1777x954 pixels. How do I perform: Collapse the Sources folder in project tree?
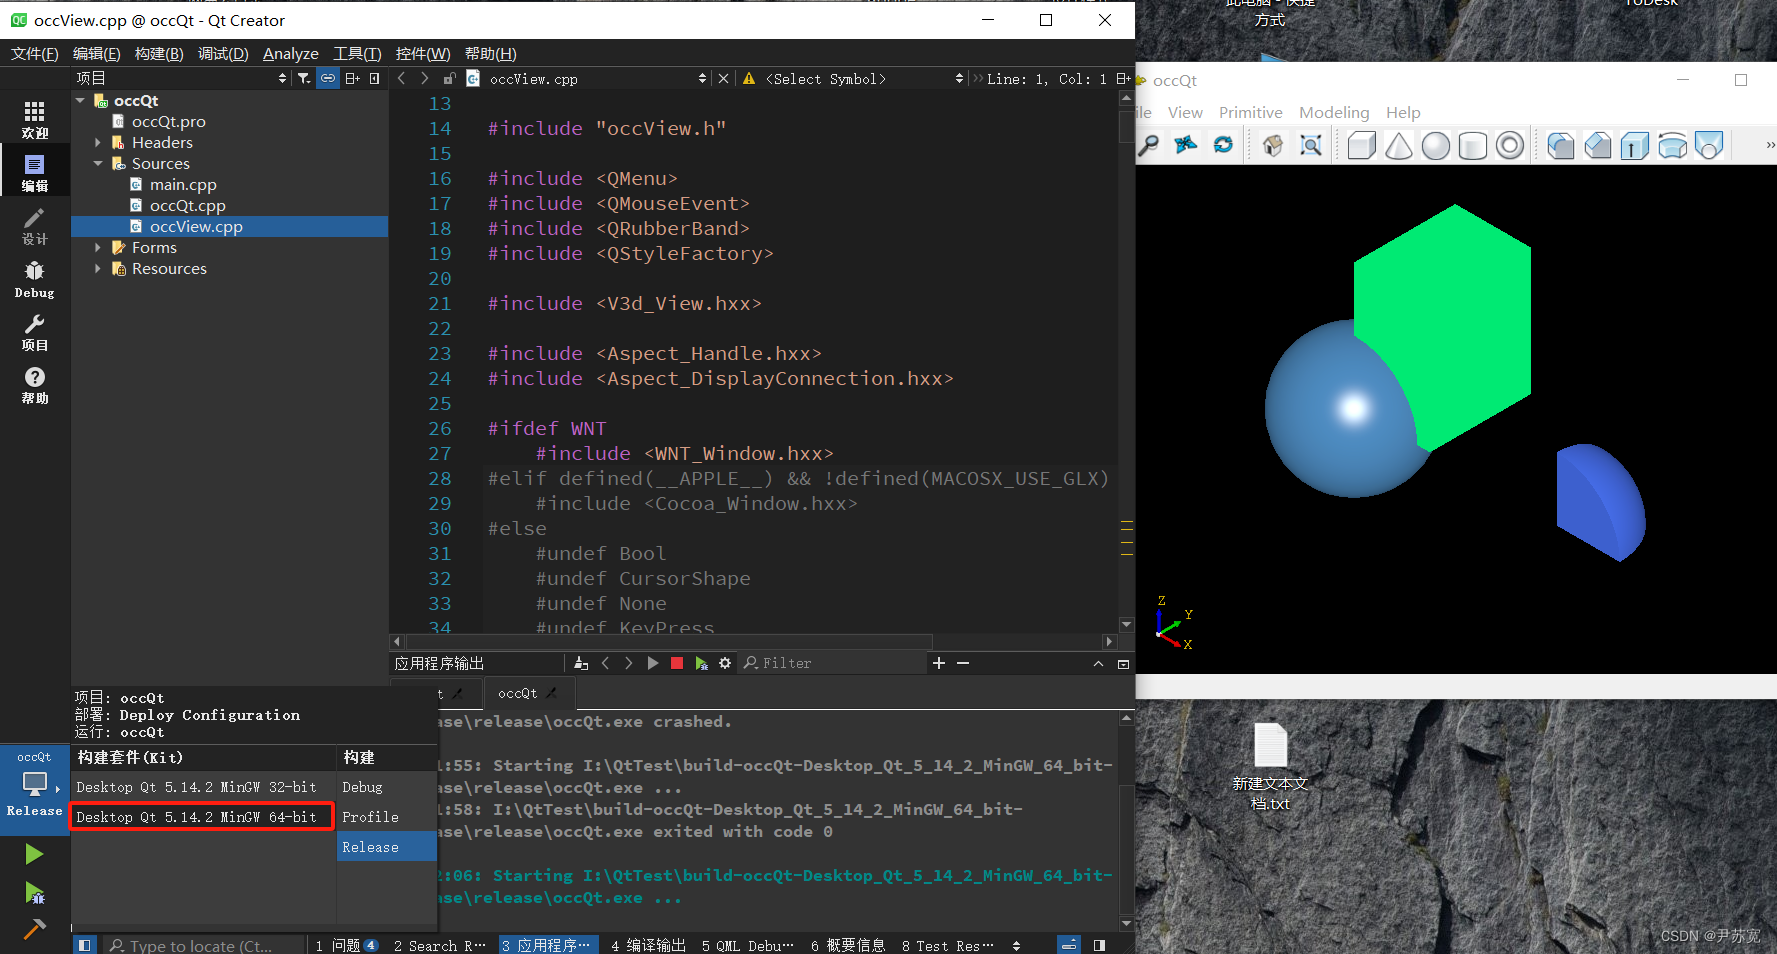(x=98, y=163)
